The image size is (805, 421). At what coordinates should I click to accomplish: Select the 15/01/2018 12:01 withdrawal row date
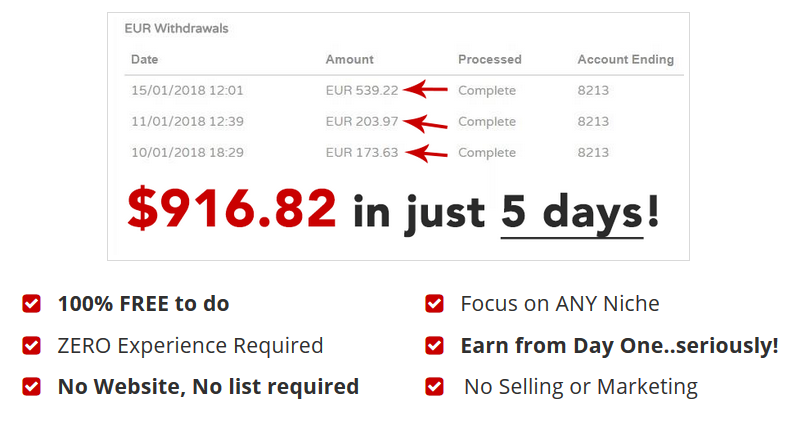pos(187,90)
